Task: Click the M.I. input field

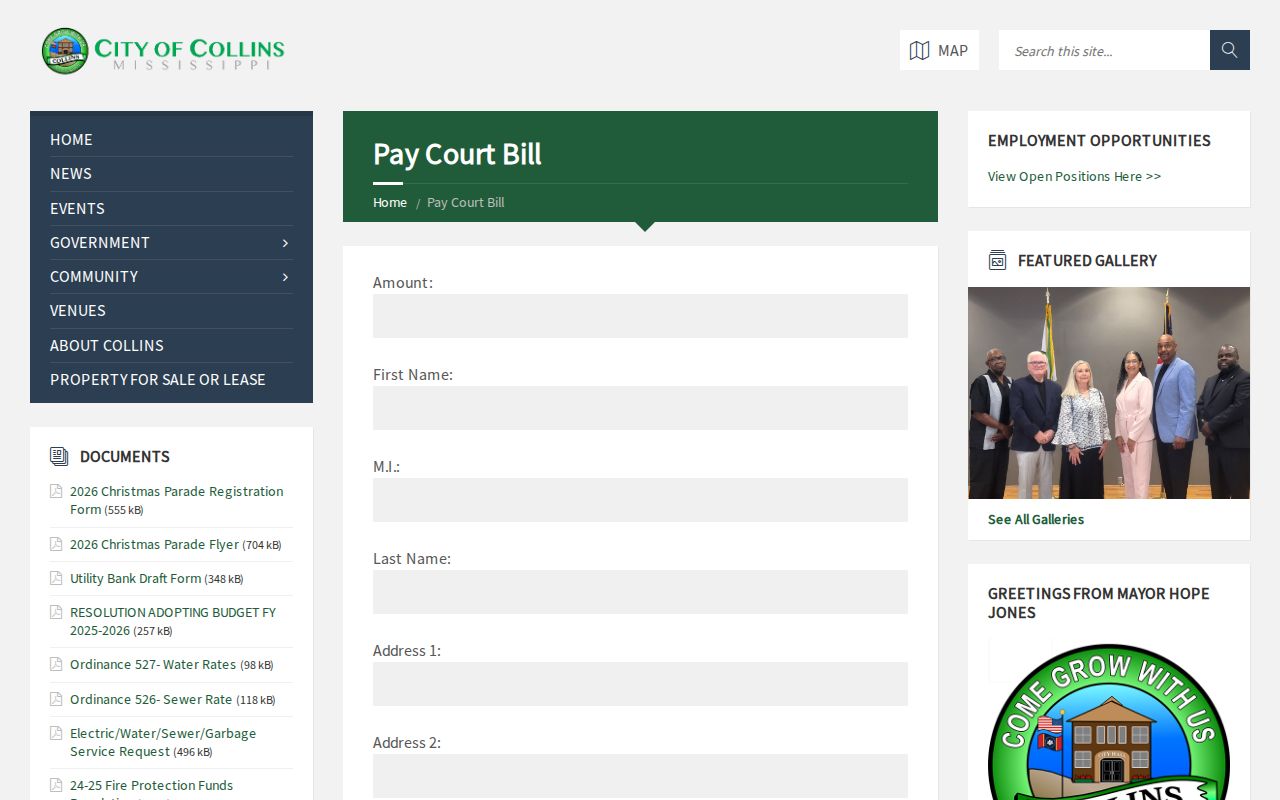Action: [640, 500]
